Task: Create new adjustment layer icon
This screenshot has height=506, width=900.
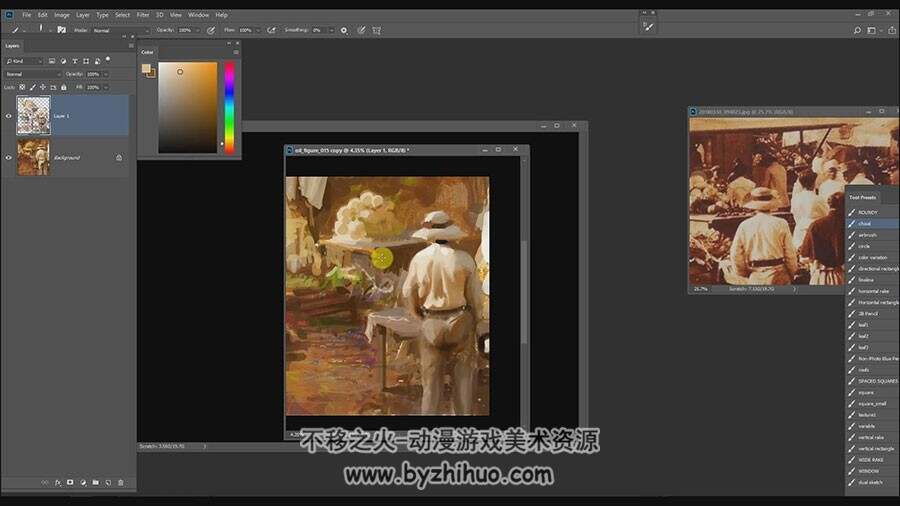Action: click(x=83, y=482)
